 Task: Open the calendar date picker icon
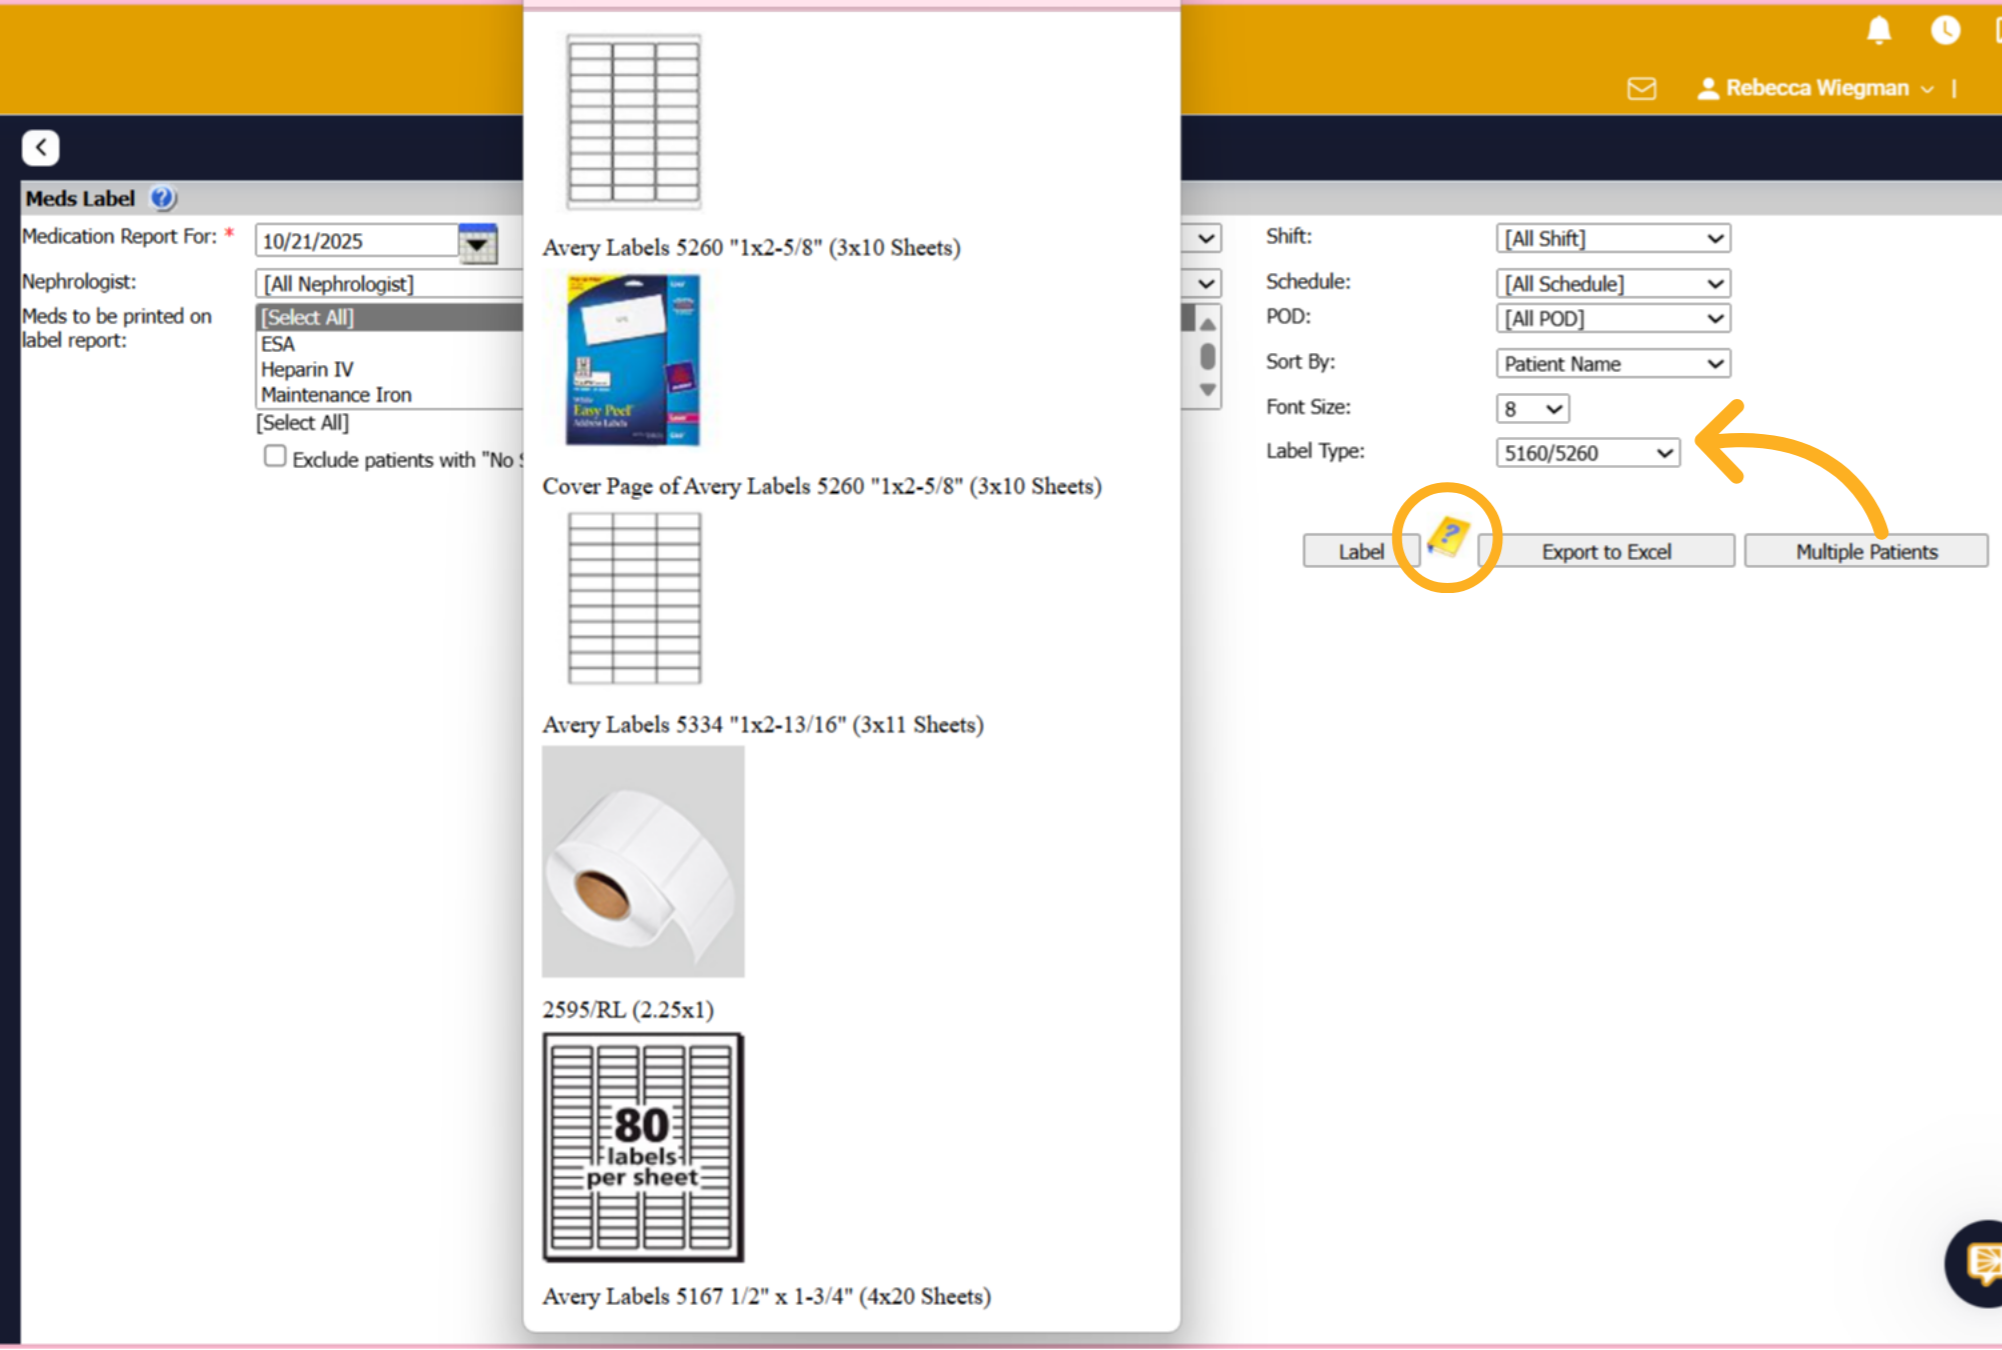click(x=478, y=243)
